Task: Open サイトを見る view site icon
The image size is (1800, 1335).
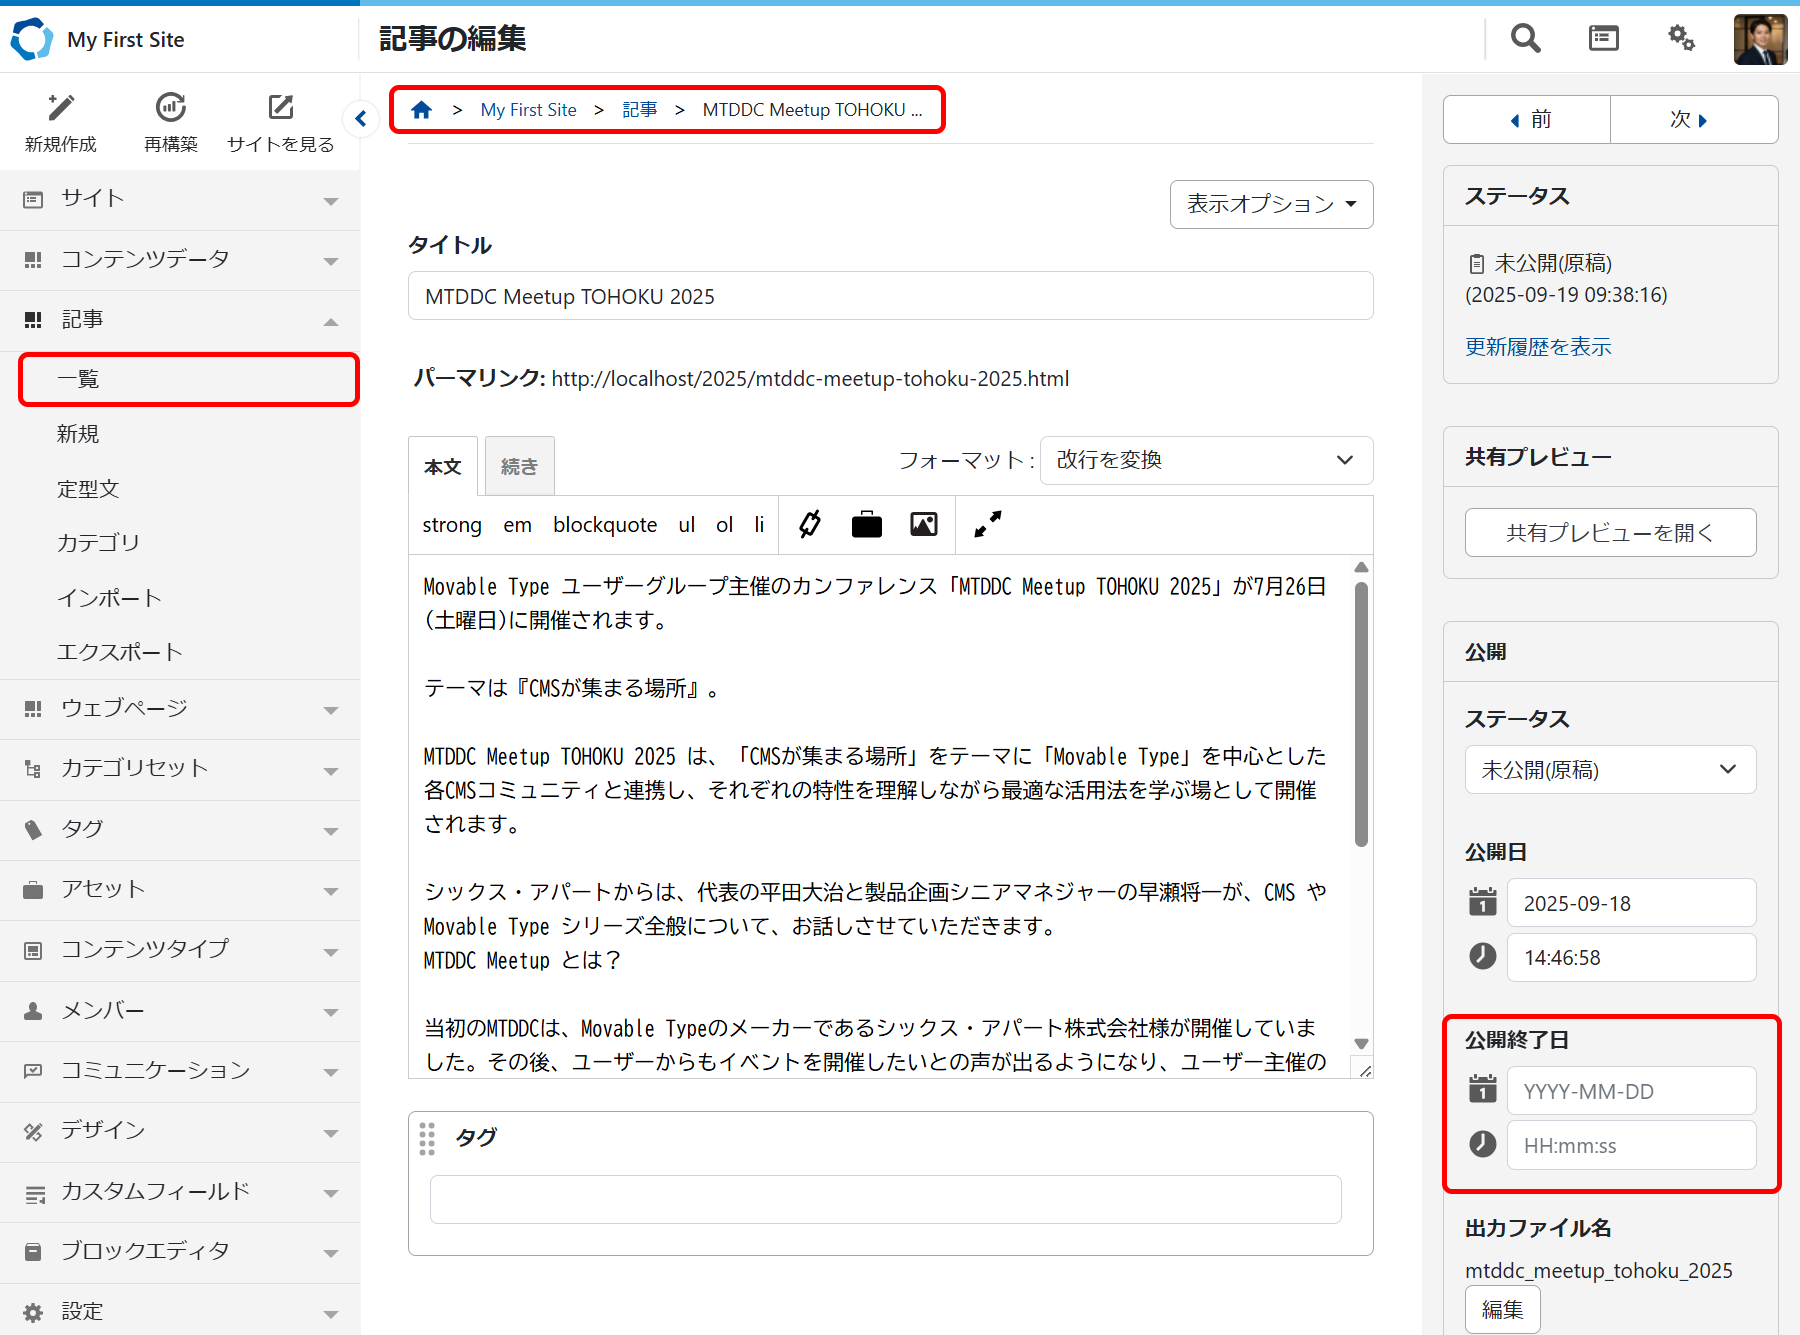Action: point(281,108)
